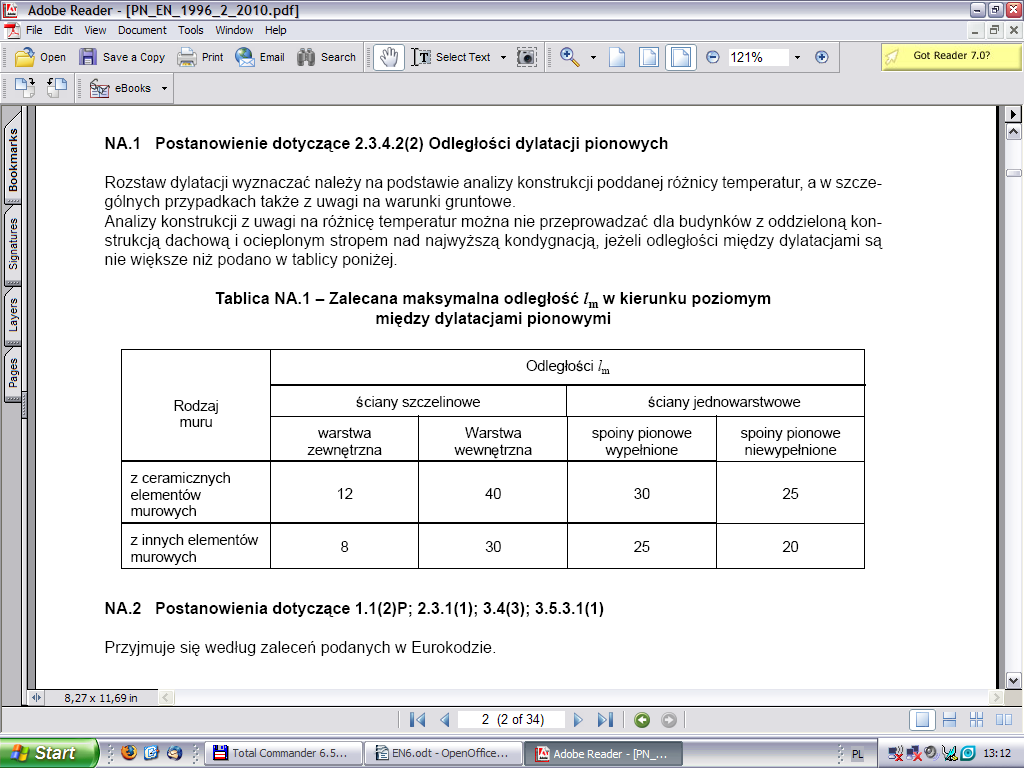Increase zoom with the plus button
Image resolution: width=1024 pixels, height=768 pixels.
tap(822, 57)
